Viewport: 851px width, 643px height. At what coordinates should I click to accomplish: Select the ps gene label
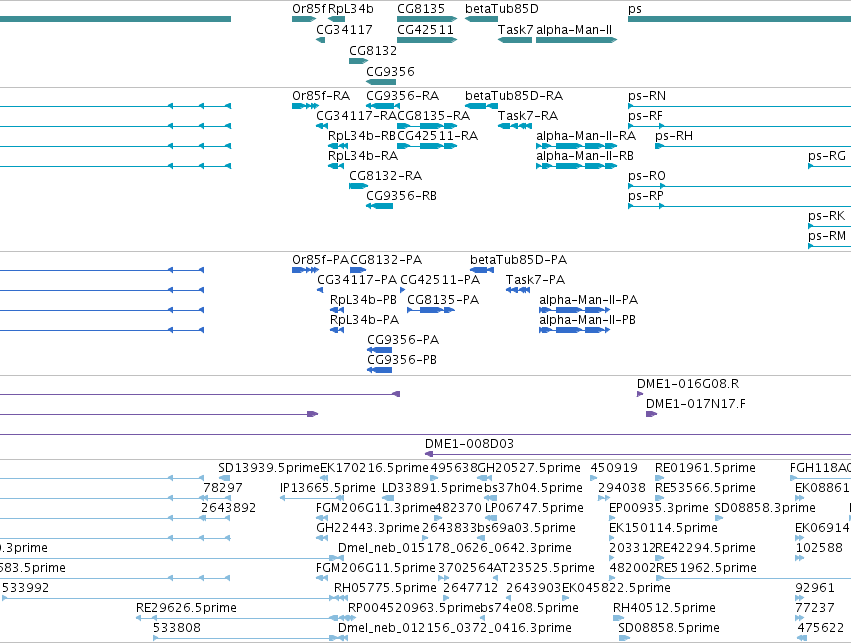[634, 9]
